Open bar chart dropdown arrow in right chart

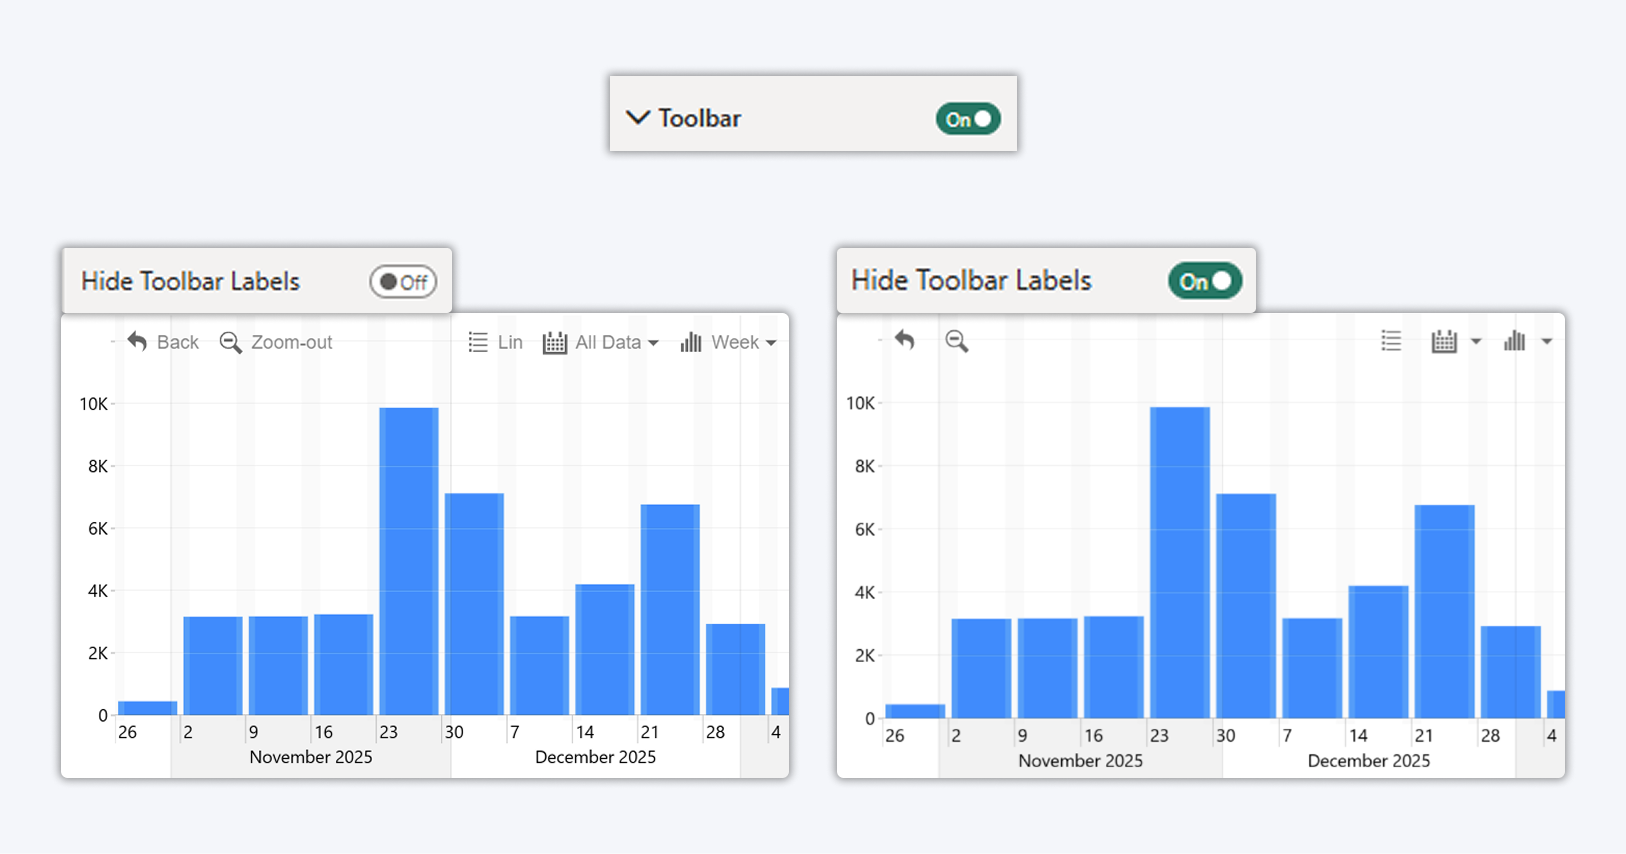pyautogui.click(x=1547, y=342)
